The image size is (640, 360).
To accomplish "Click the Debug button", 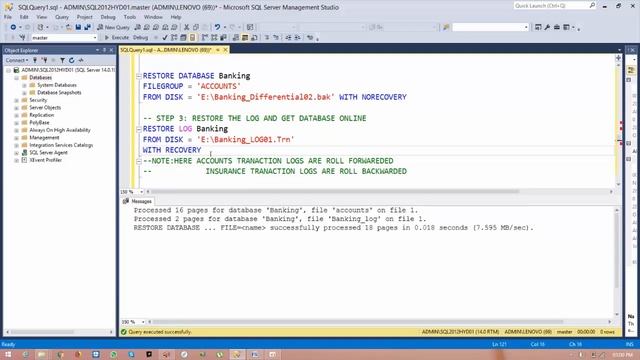I will pyautogui.click(x=140, y=38).
